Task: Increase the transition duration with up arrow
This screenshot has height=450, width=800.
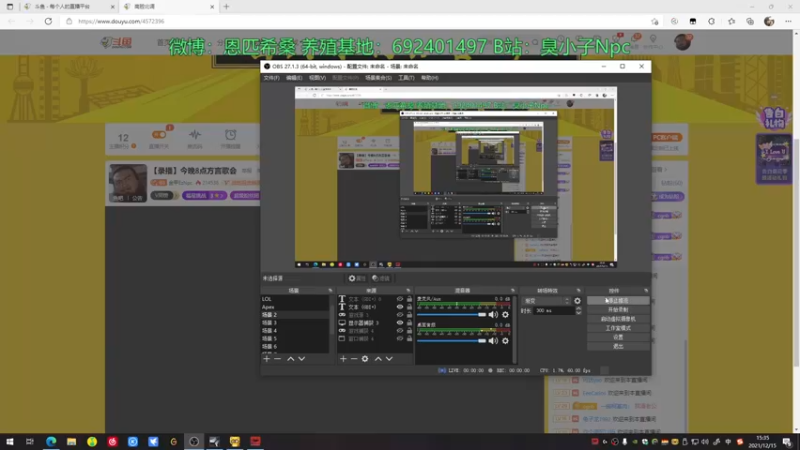Action: (578, 309)
